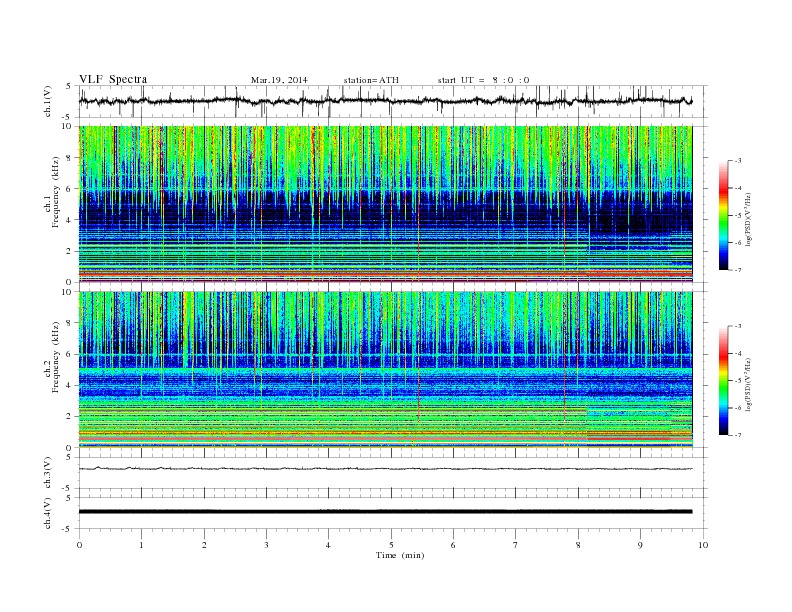The image size is (792, 612).
Task: Click the '0' tick on the time axis
Action: (79, 545)
